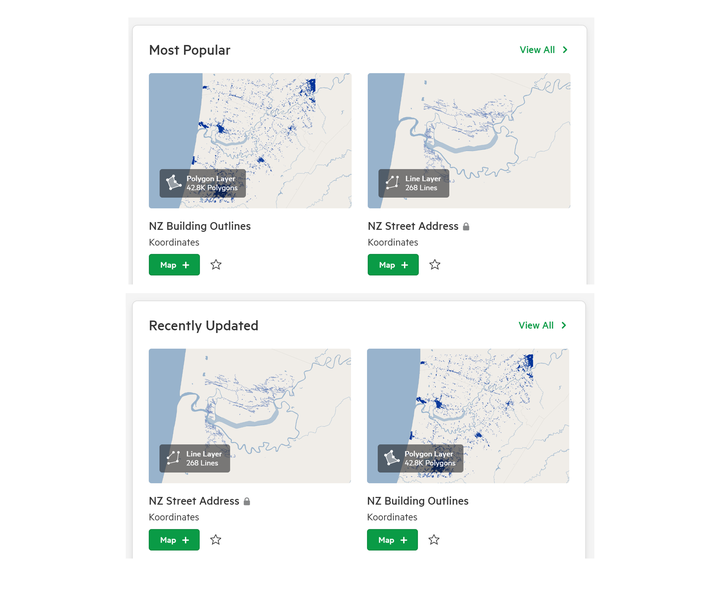Image resolution: width=720 pixels, height=591 pixels.
Task: Add Recently Updated NZ Street Address to map
Action: coord(174,540)
